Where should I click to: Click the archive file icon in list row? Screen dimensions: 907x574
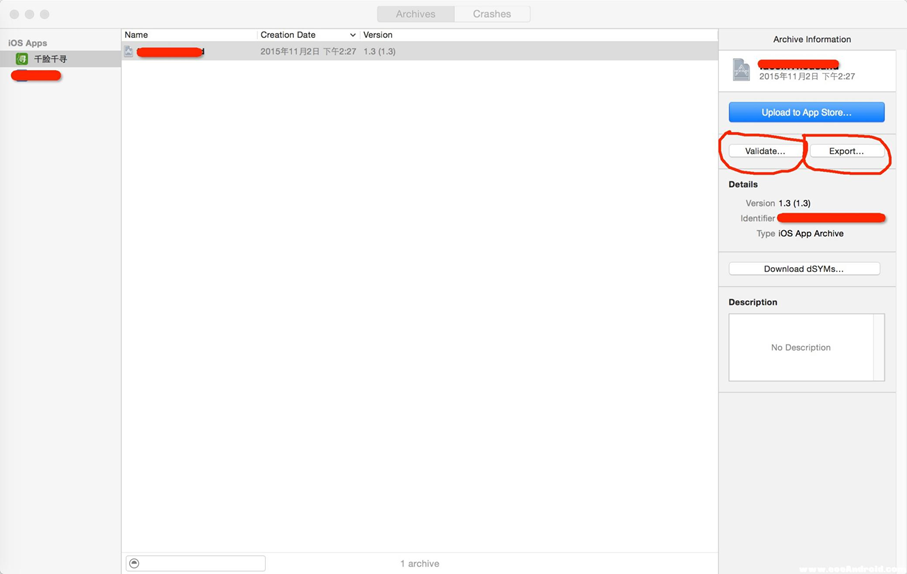coord(129,51)
